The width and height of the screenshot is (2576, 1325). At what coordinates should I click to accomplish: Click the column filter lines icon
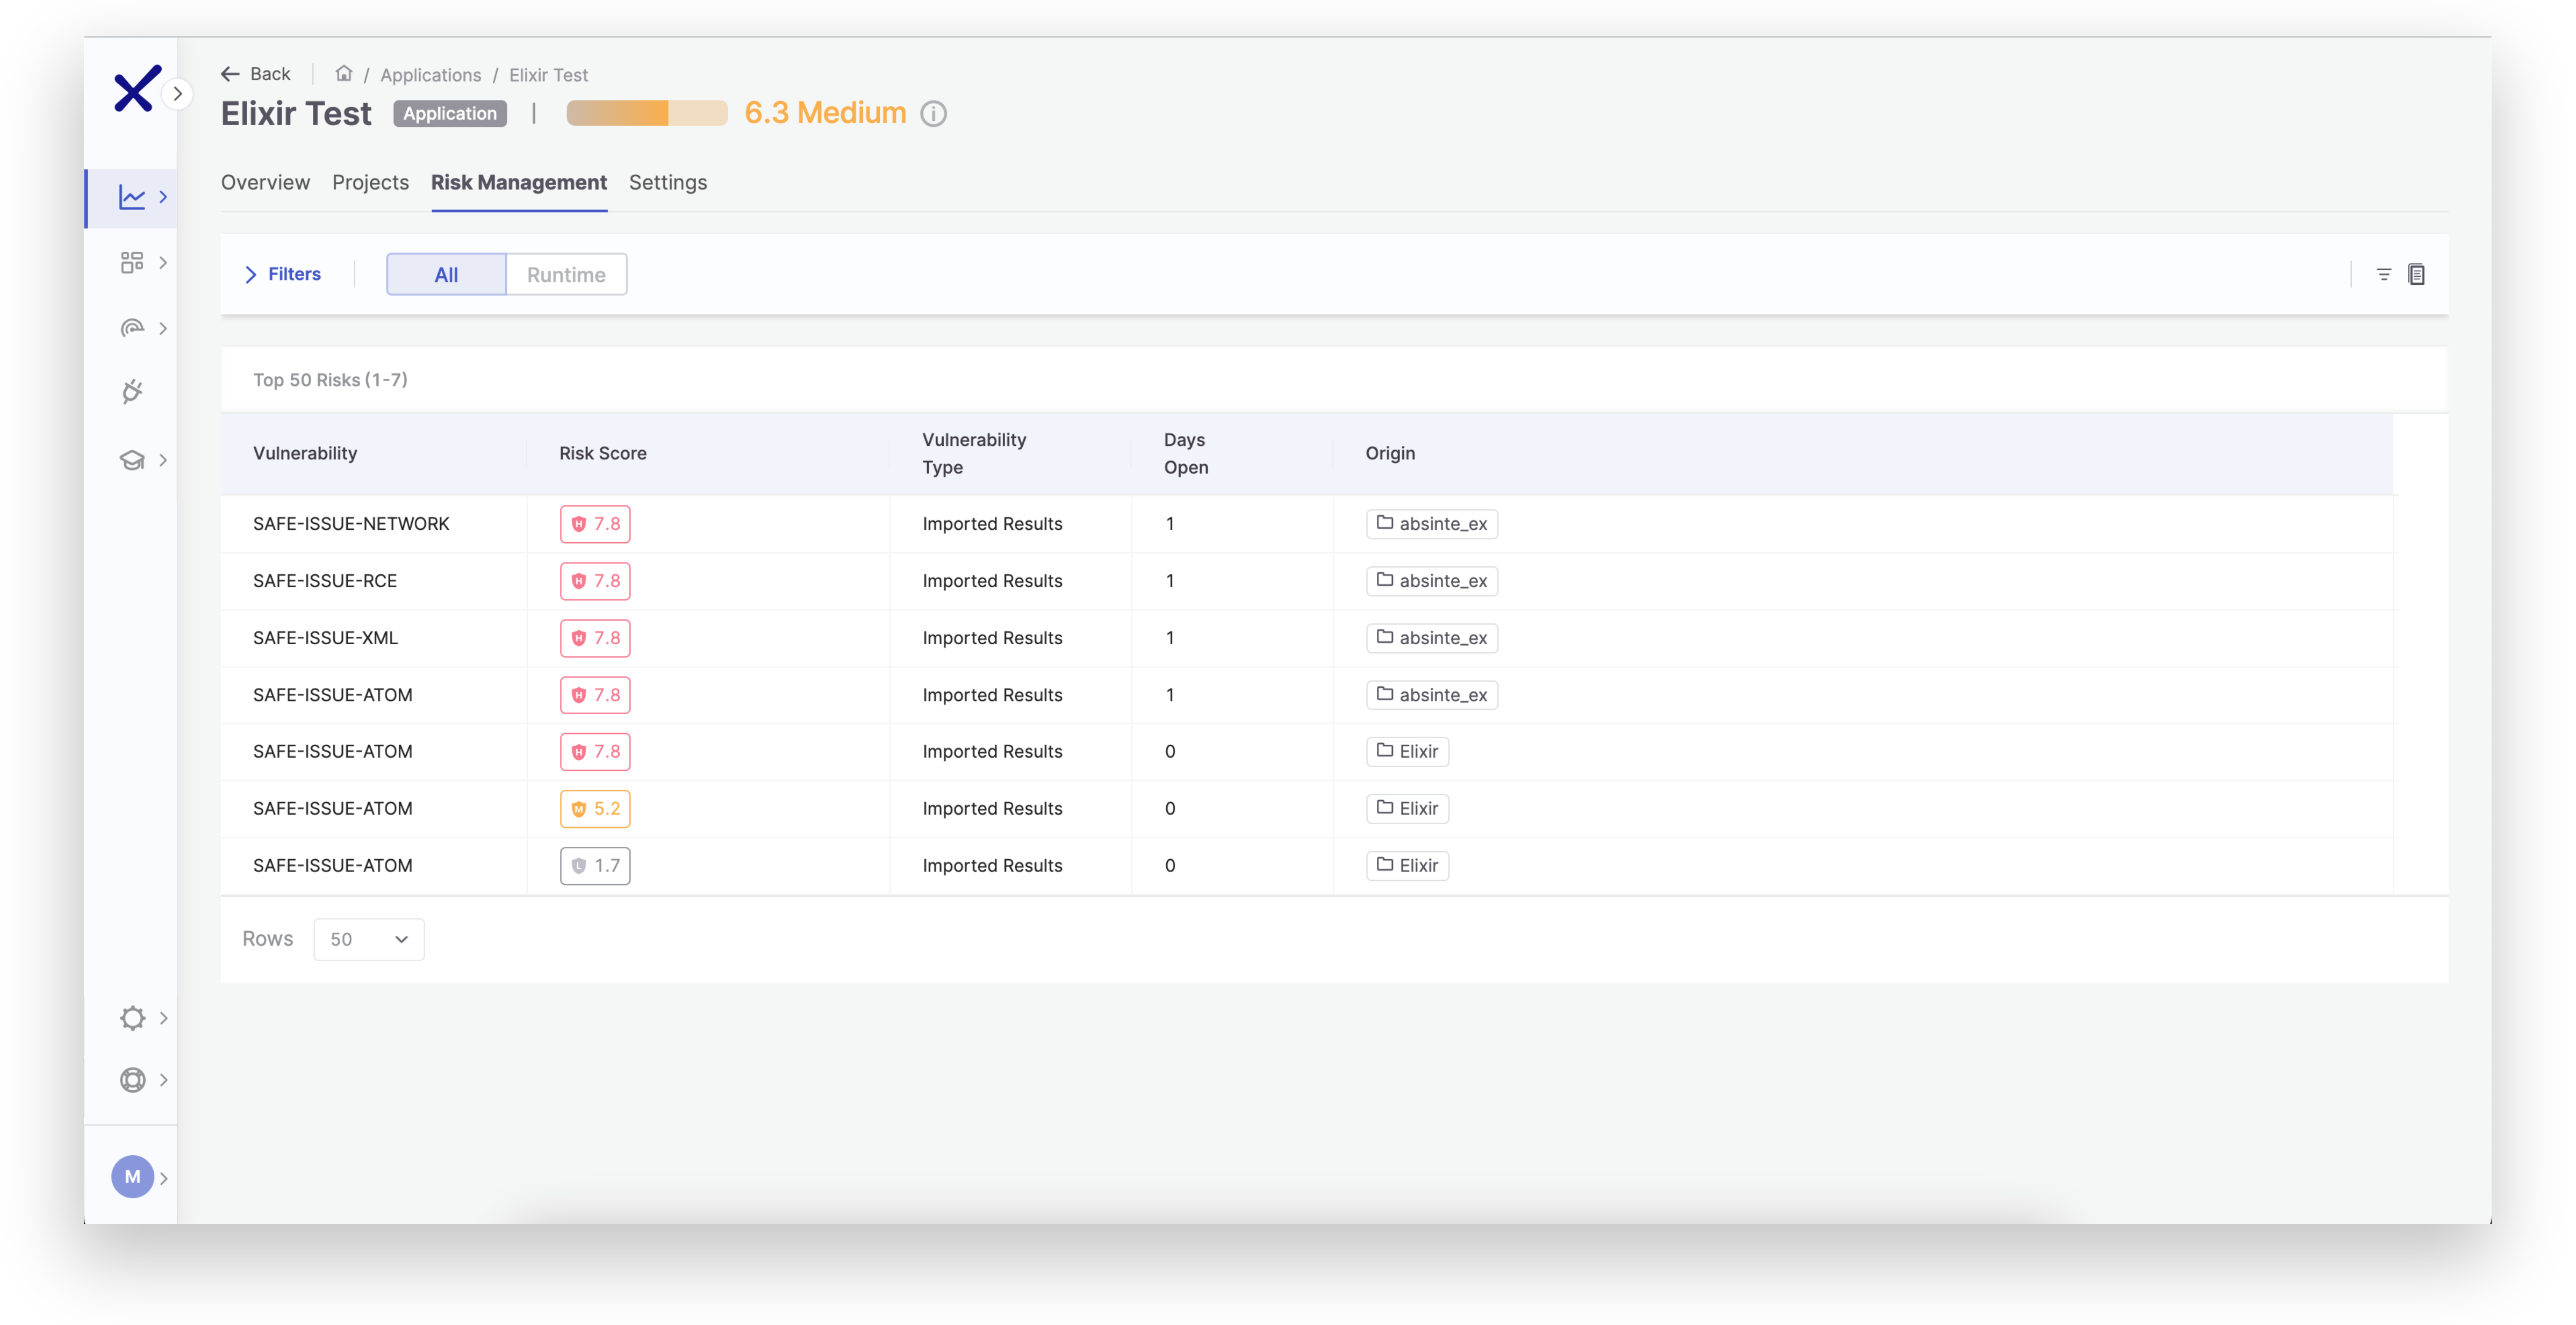[2383, 274]
